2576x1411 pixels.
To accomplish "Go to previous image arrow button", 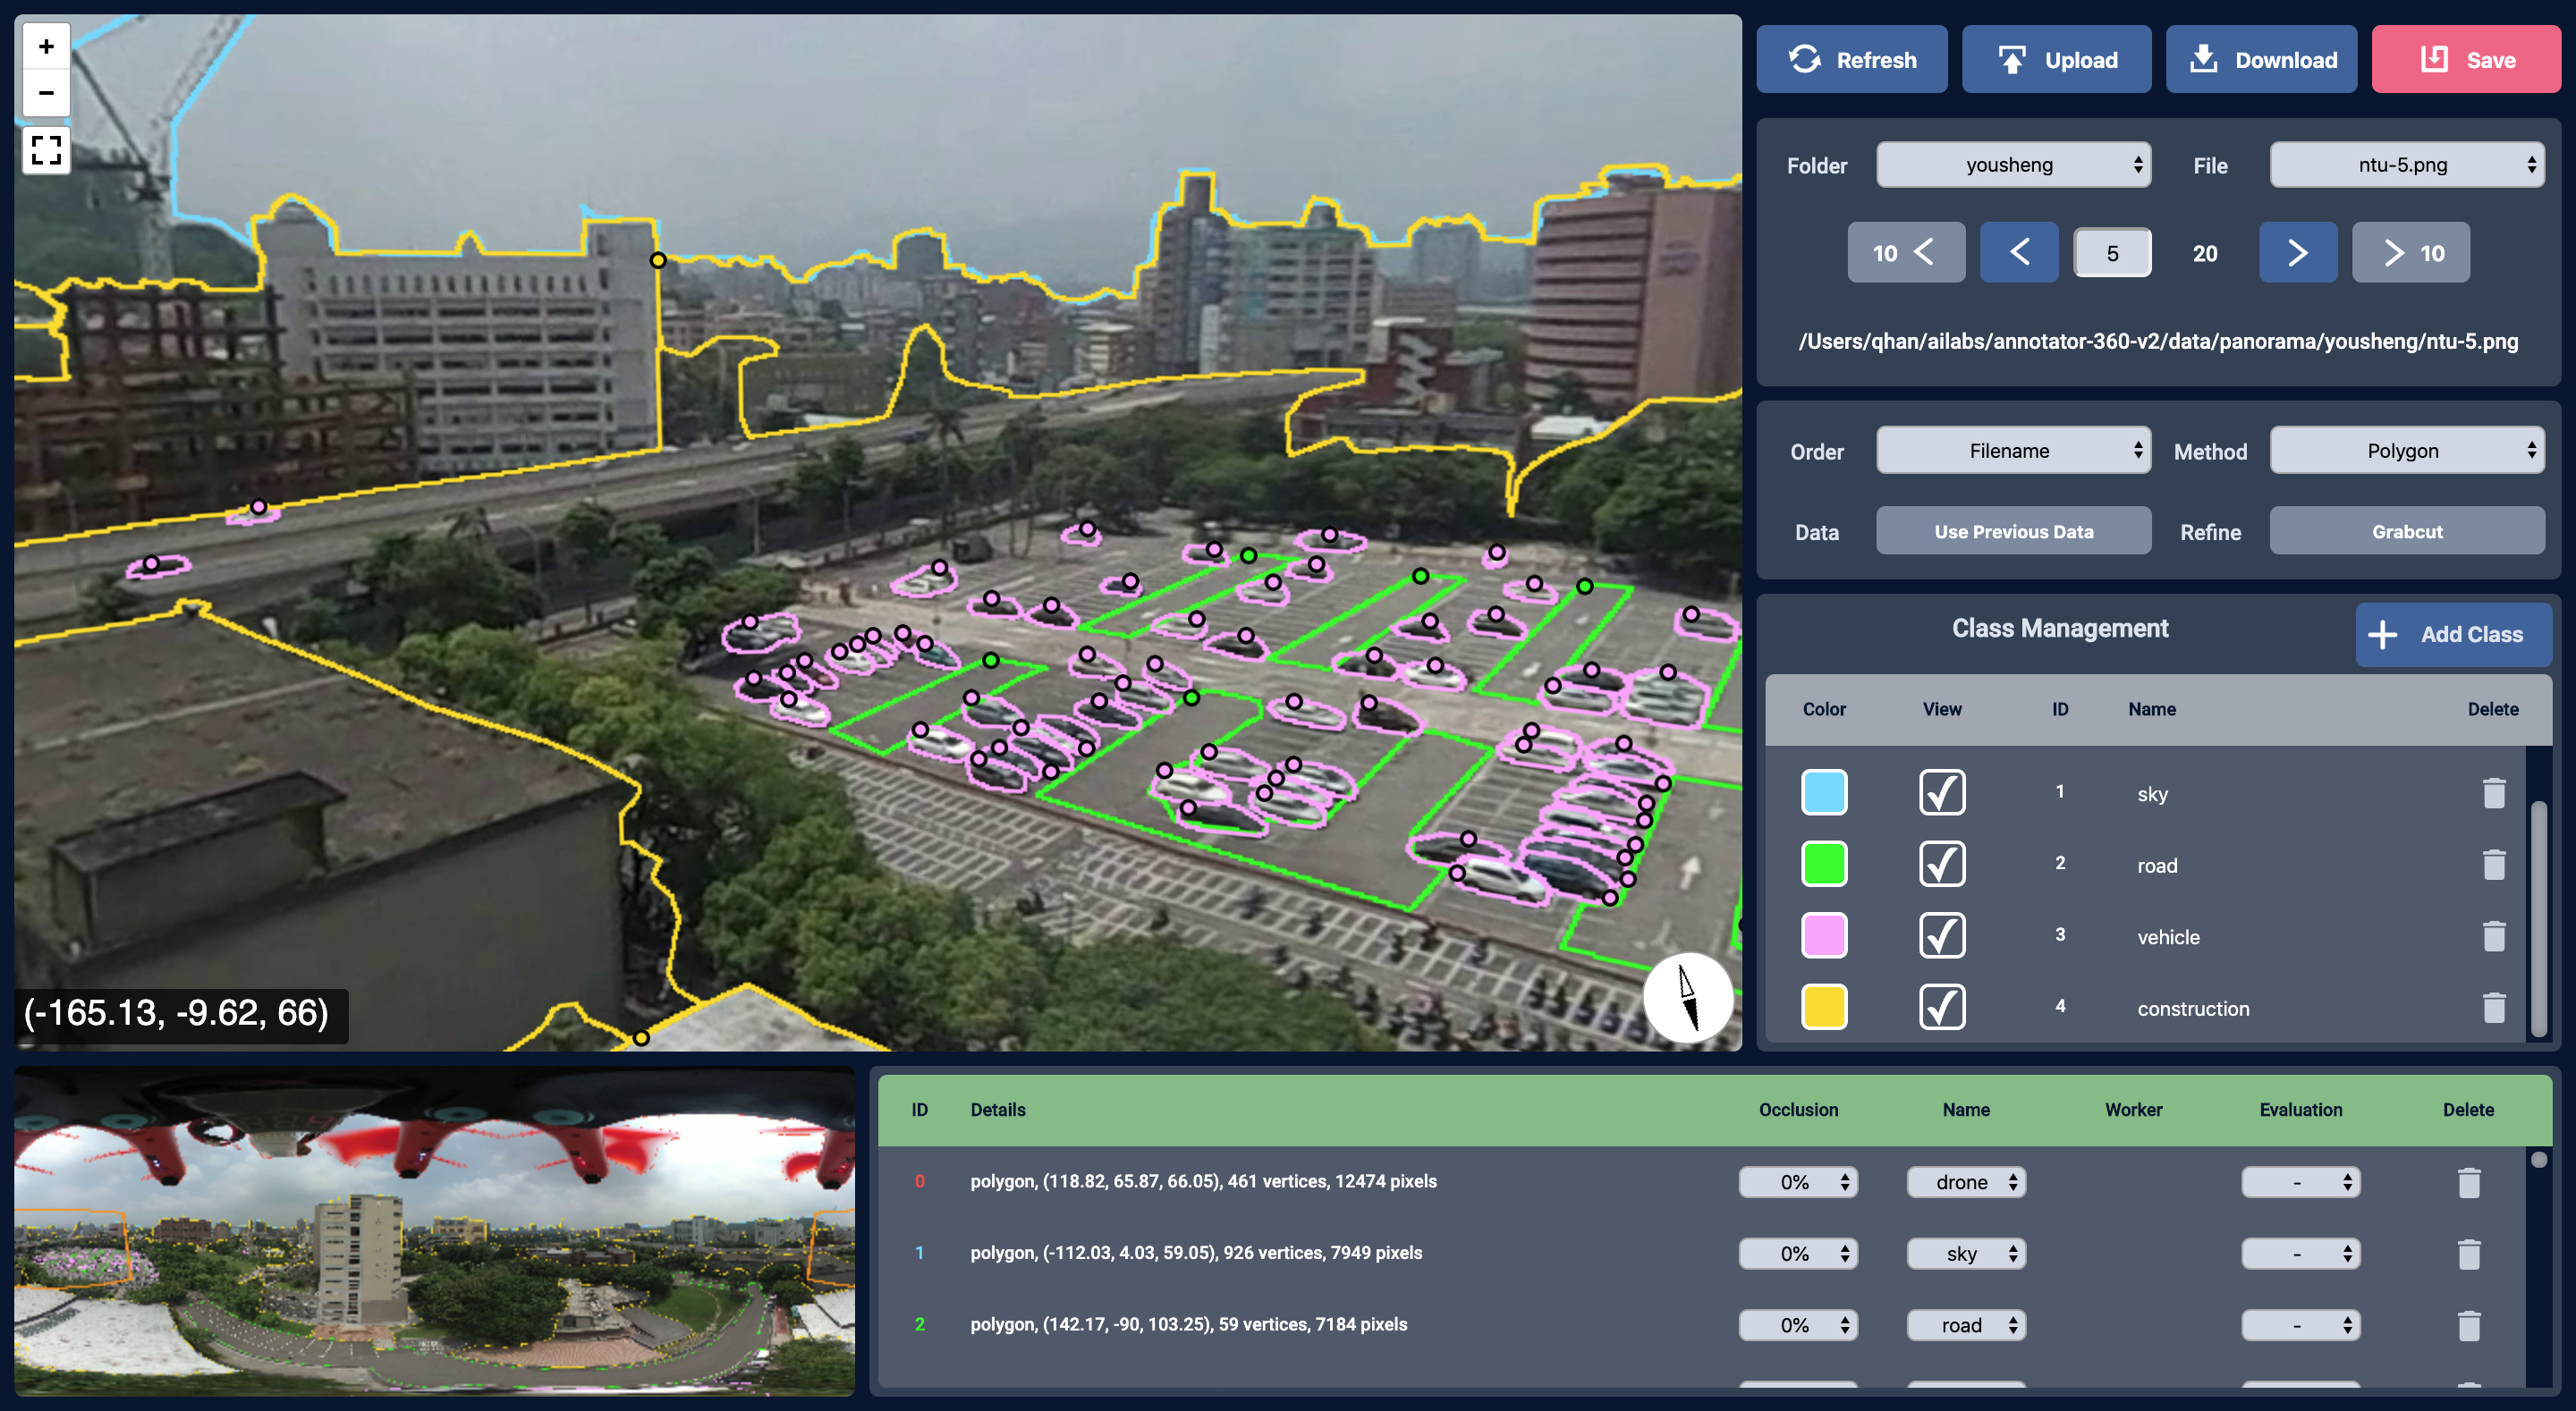I will click(x=2018, y=253).
